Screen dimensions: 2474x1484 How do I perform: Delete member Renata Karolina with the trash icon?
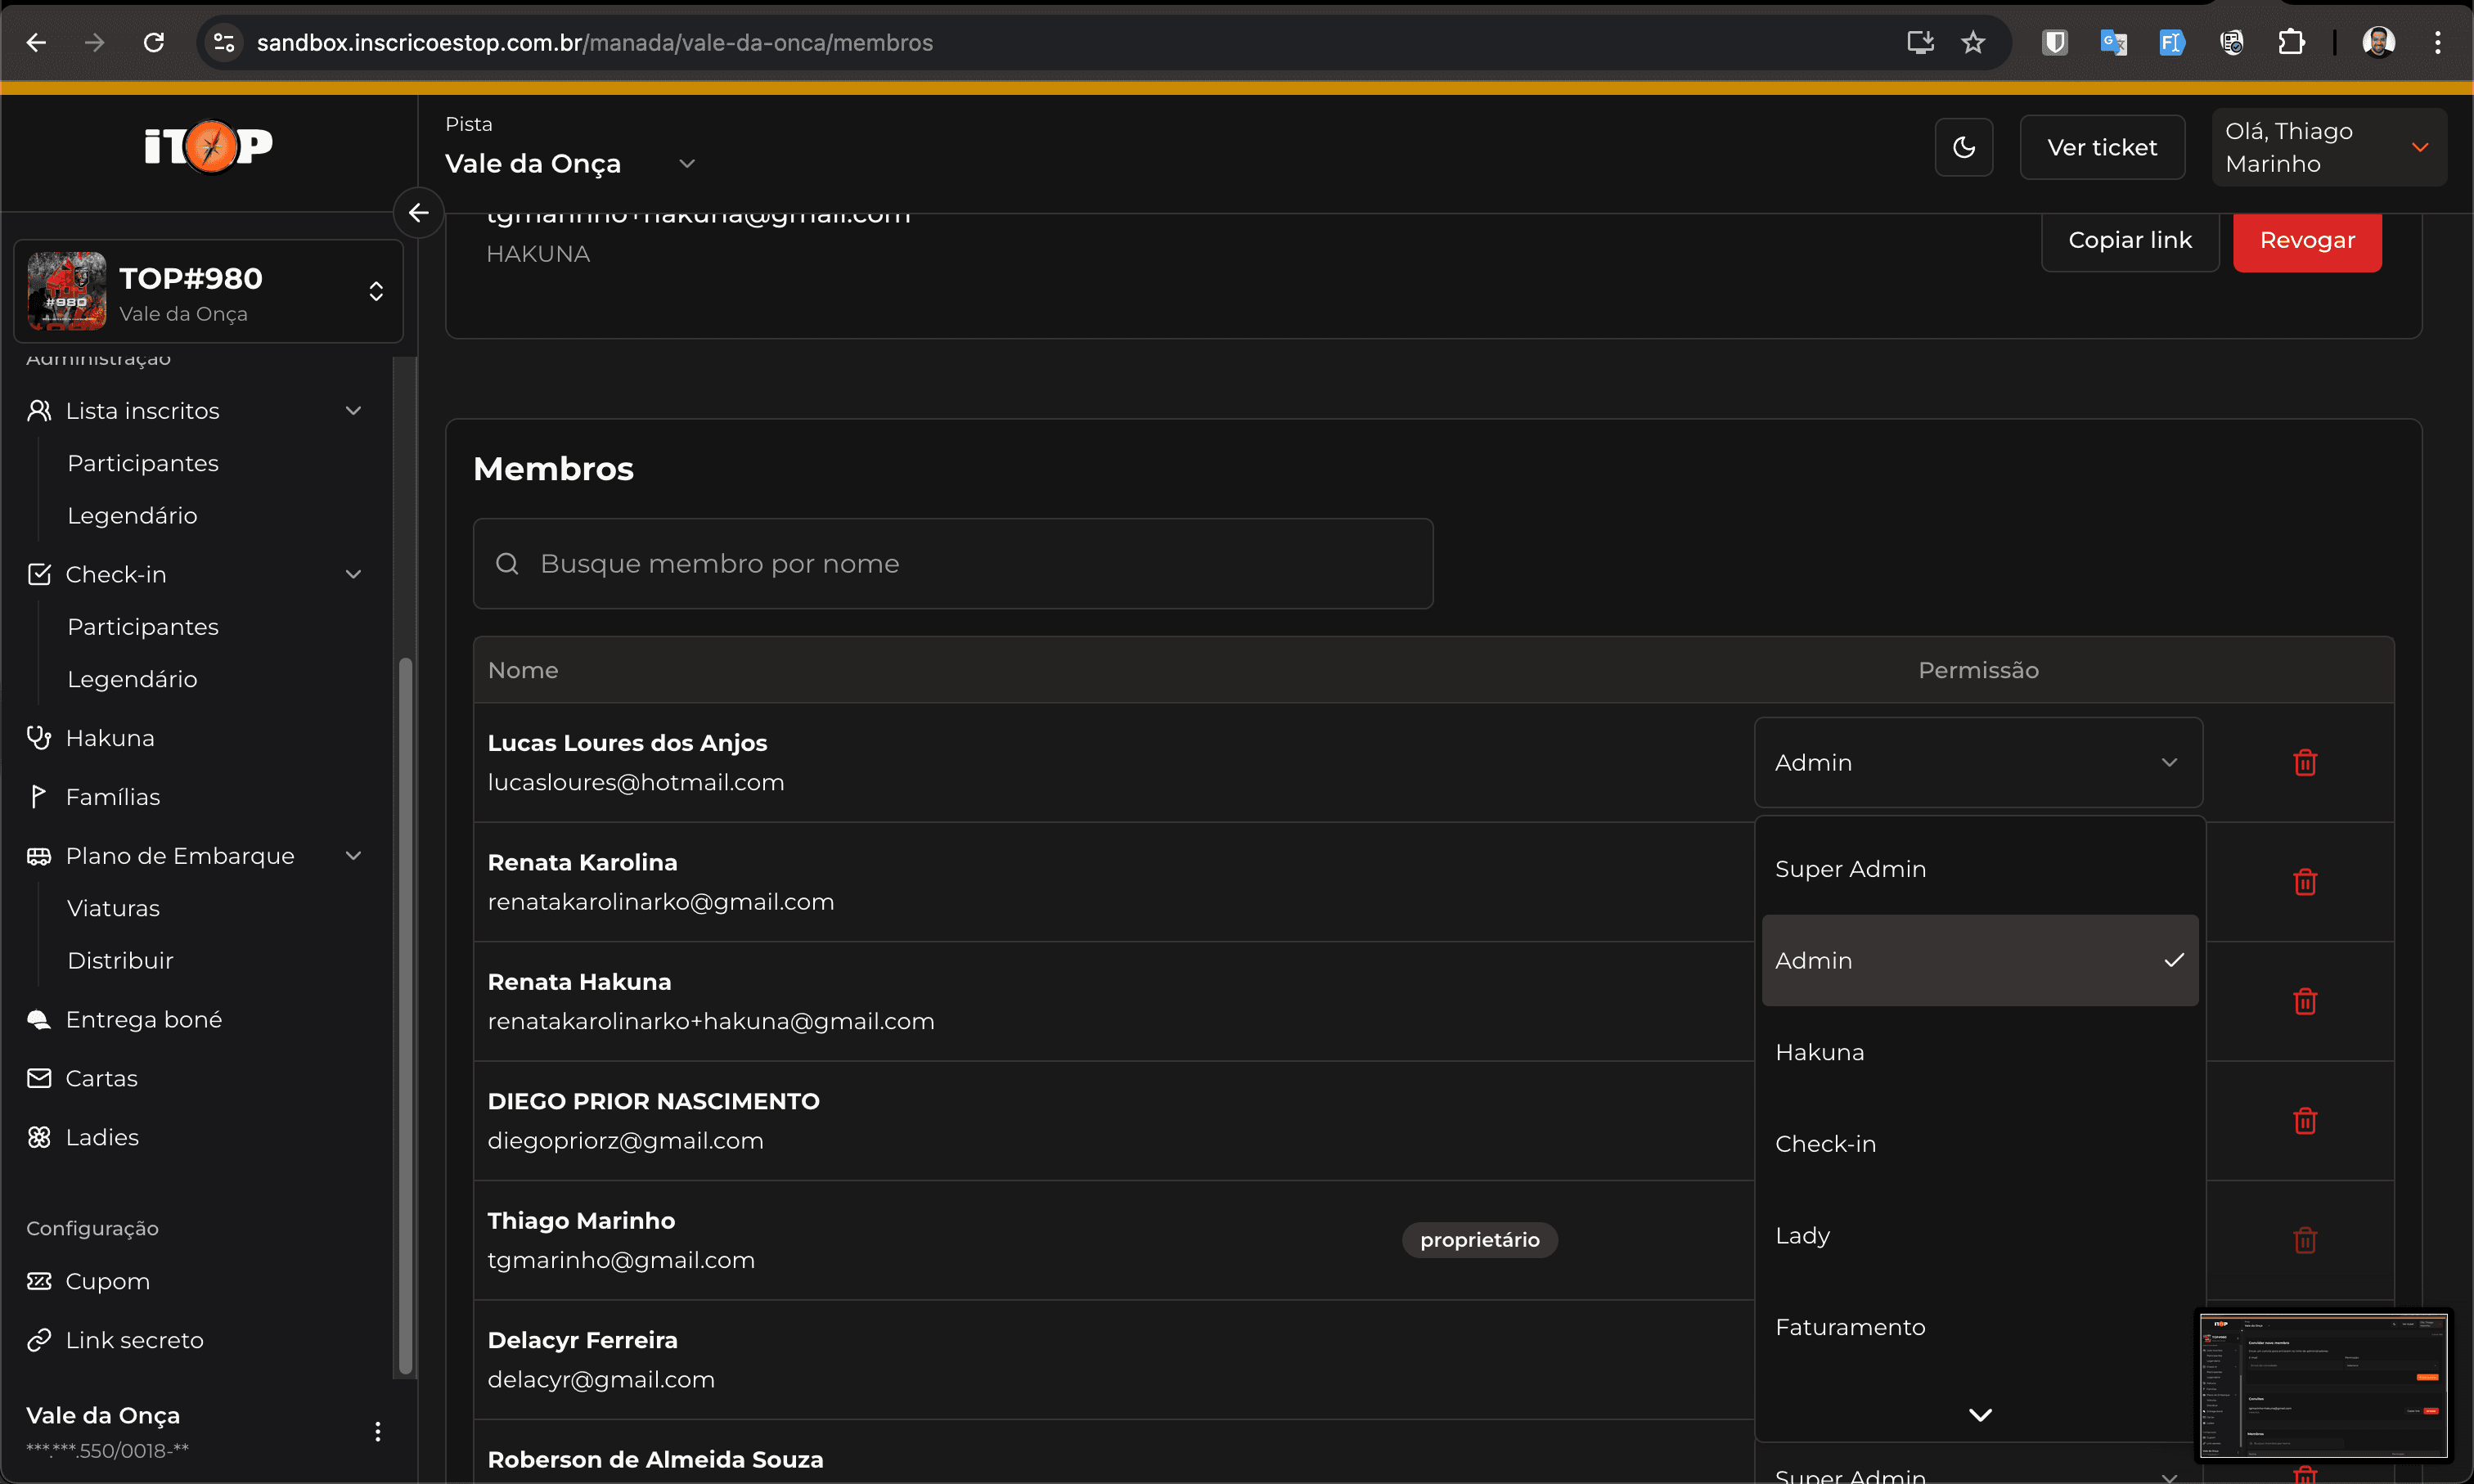tap(2304, 881)
